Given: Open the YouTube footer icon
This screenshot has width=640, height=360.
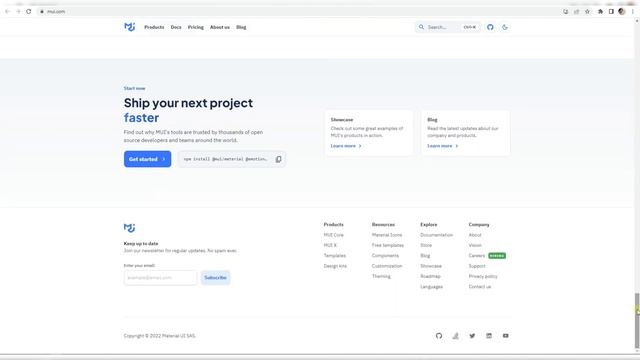Looking at the screenshot, I should coord(506,336).
